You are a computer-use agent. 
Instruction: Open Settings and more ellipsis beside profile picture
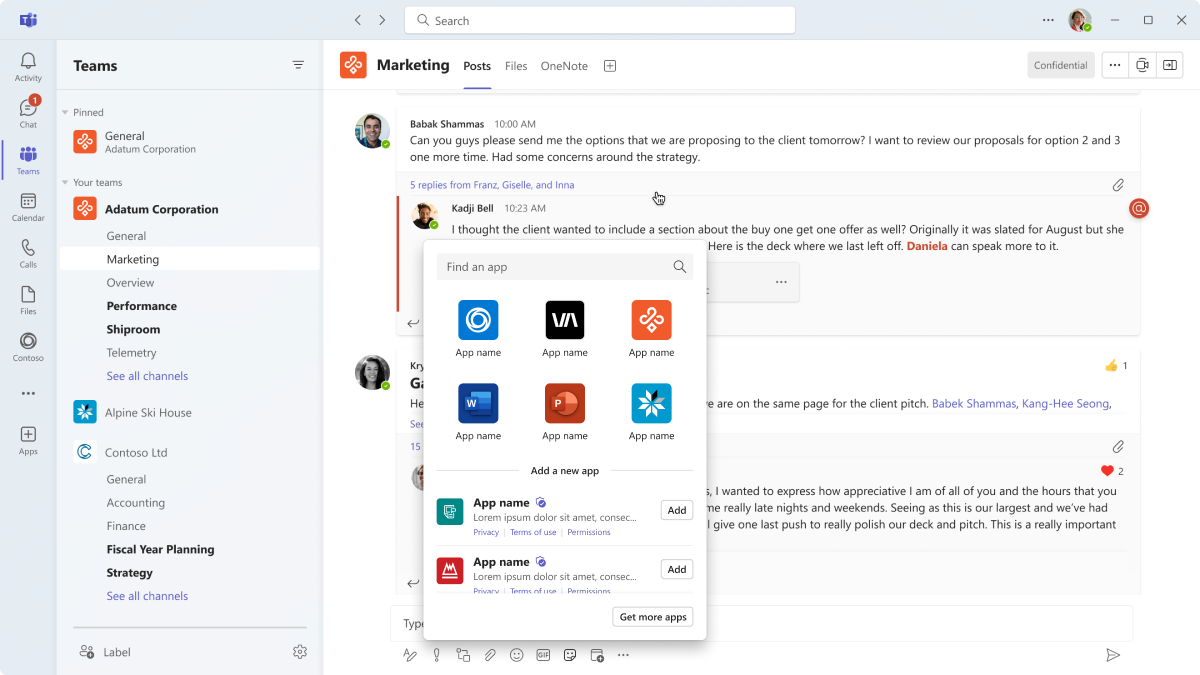click(1048, 20)
